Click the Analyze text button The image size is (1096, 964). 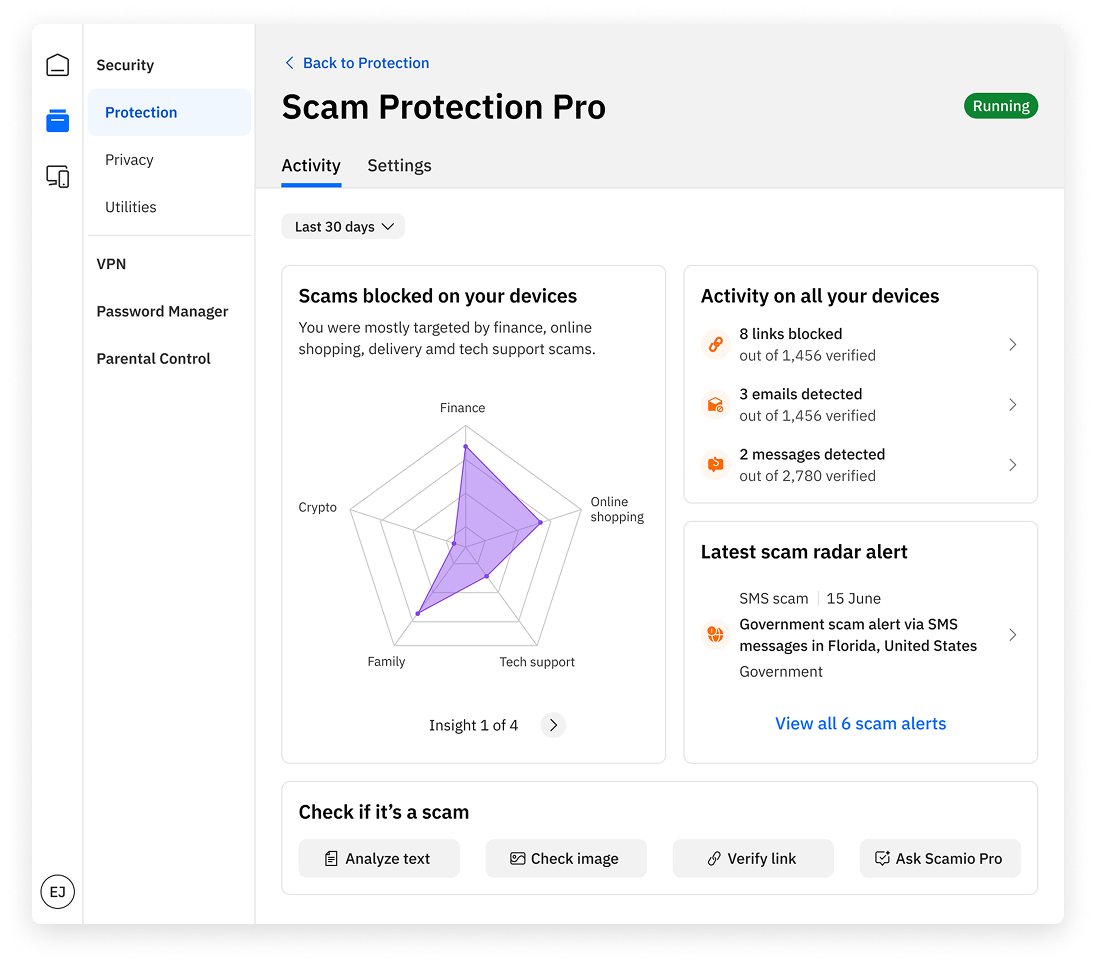click(379, 858)
